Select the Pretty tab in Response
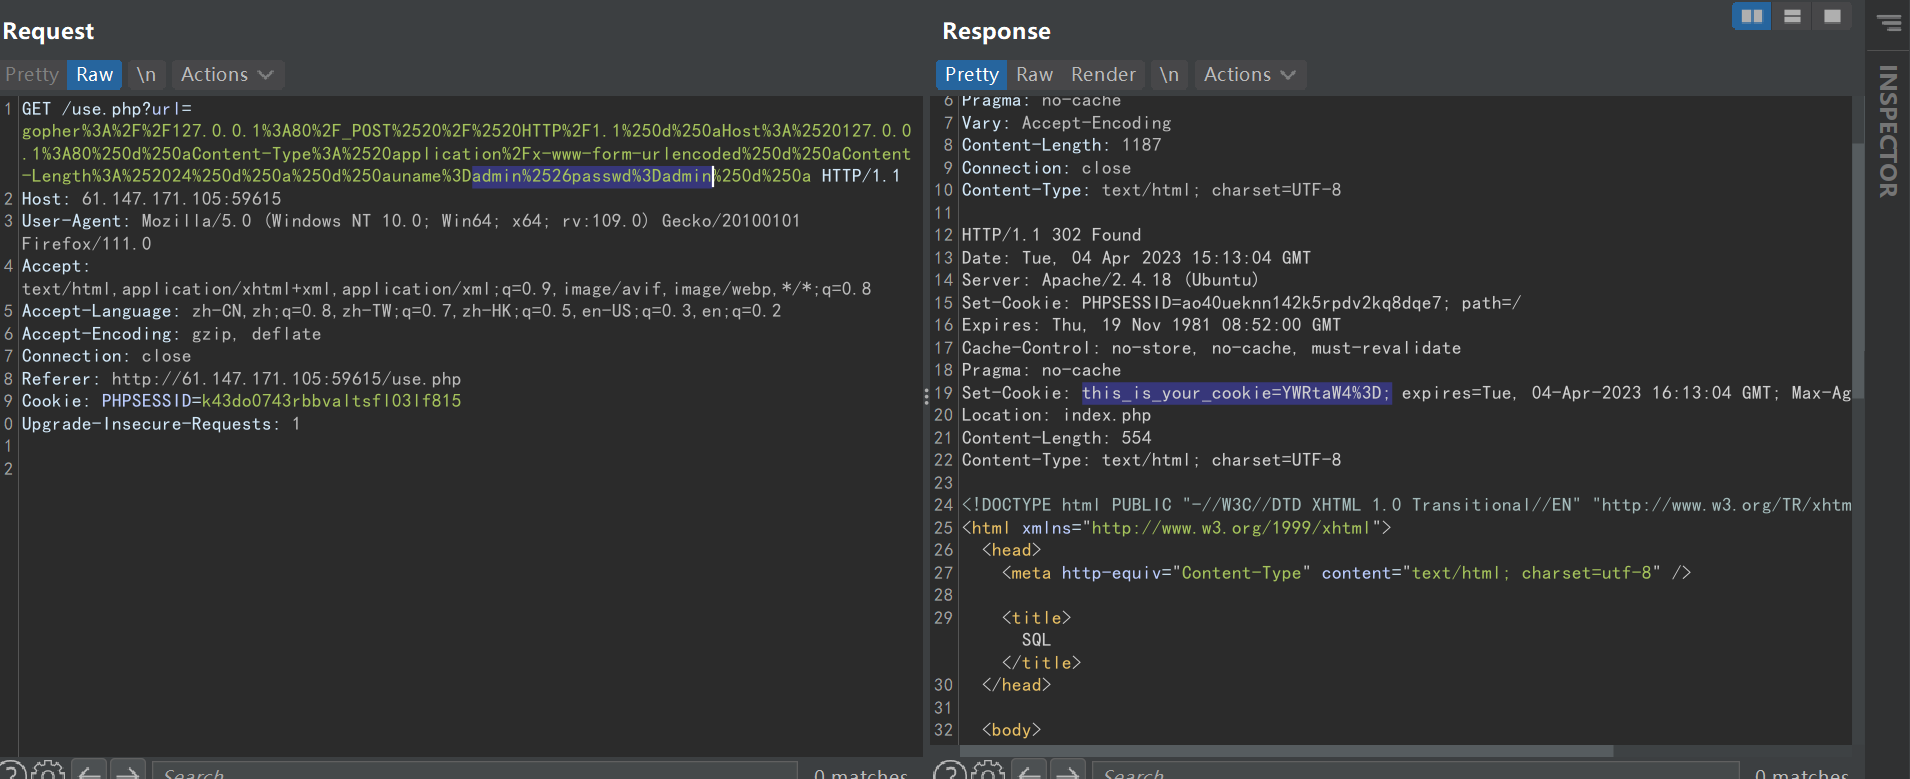Viewport: 1910px width, 779px height. pos(971,74)
